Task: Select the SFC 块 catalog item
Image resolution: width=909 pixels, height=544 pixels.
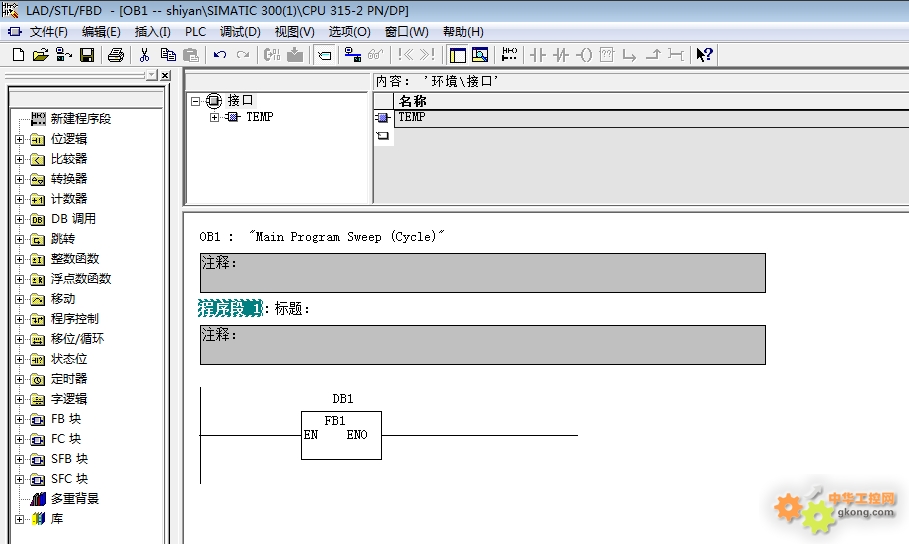Action: coord(70,479)
